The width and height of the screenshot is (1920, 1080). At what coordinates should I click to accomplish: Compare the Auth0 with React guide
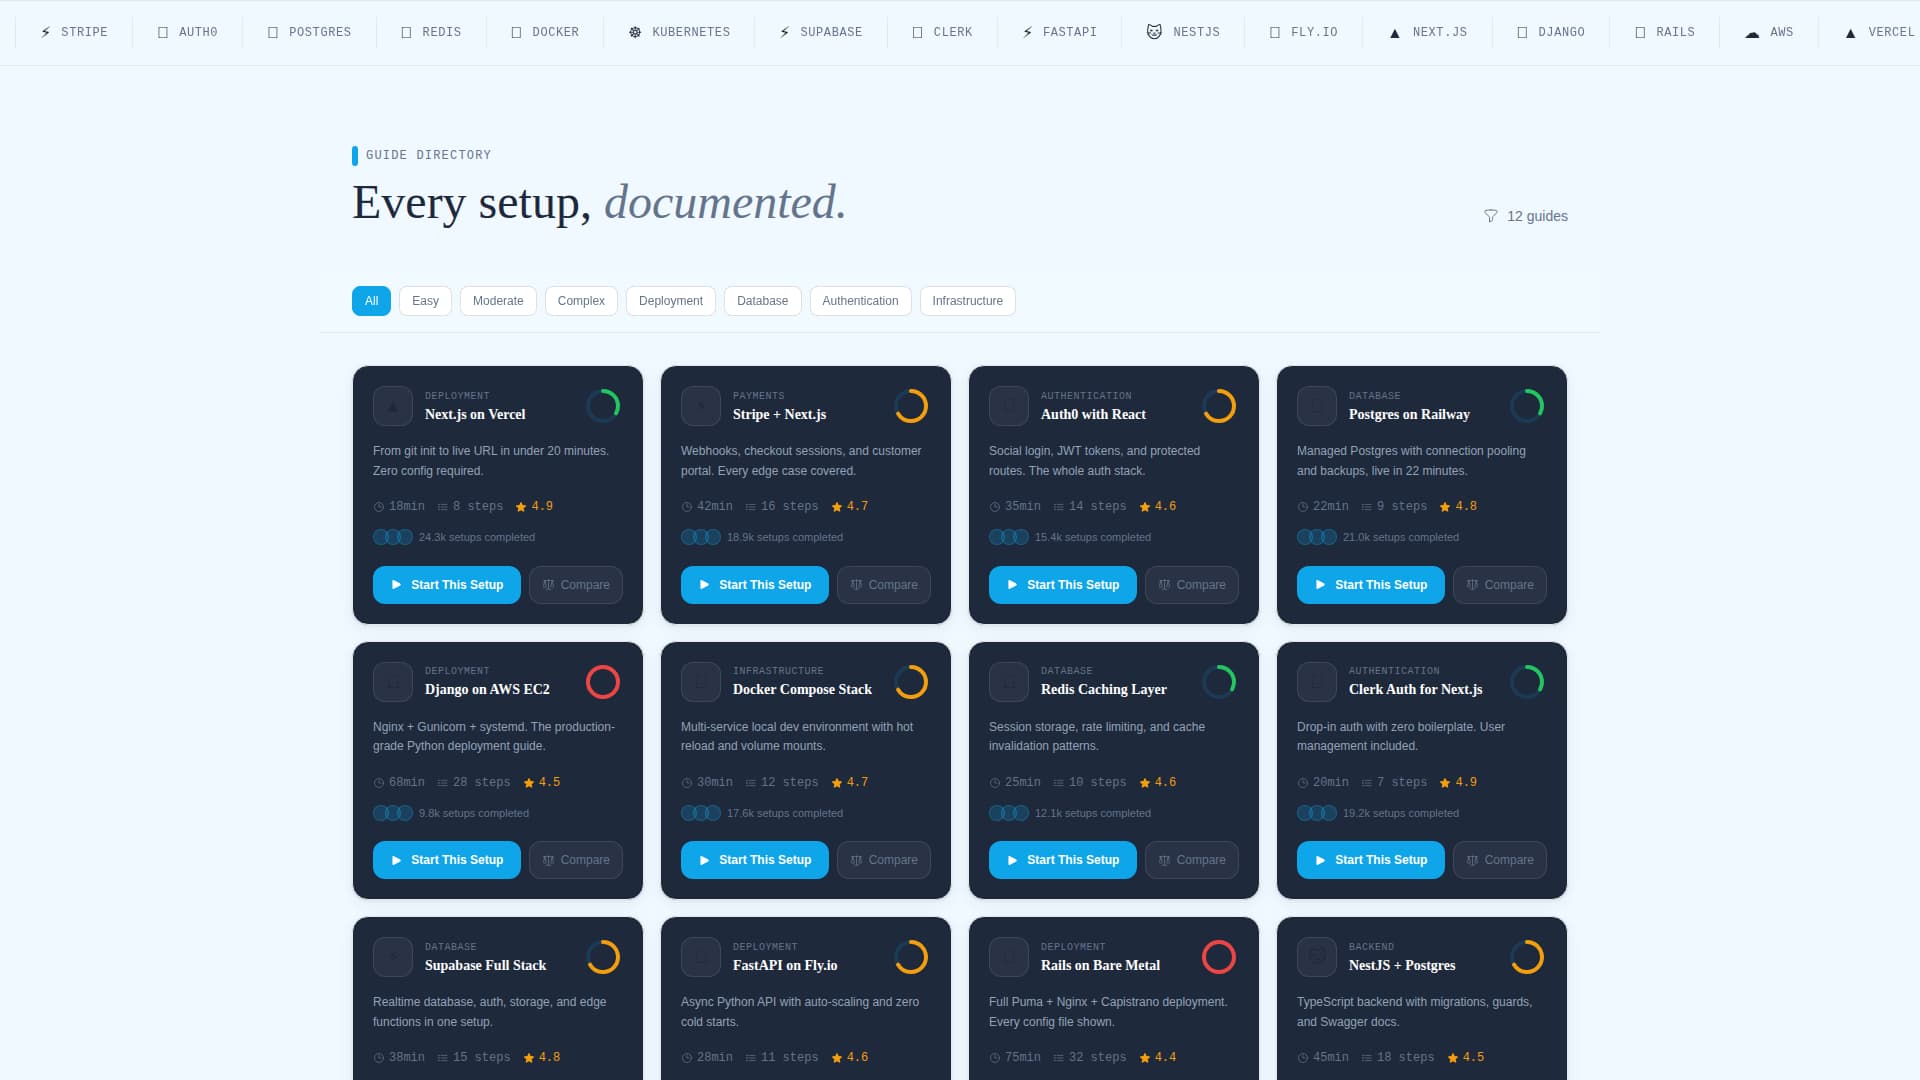(1192, 585)
